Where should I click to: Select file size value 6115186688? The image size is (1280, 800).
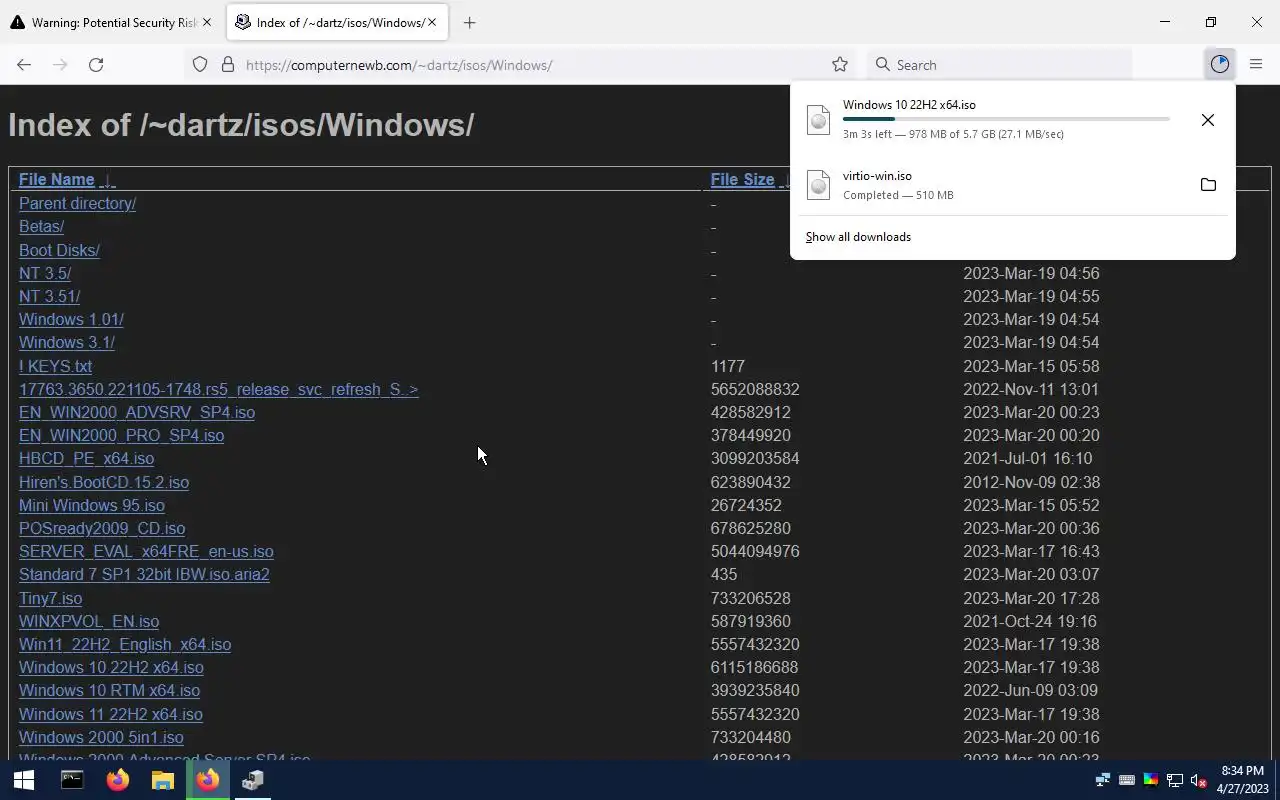click(754, 667)
